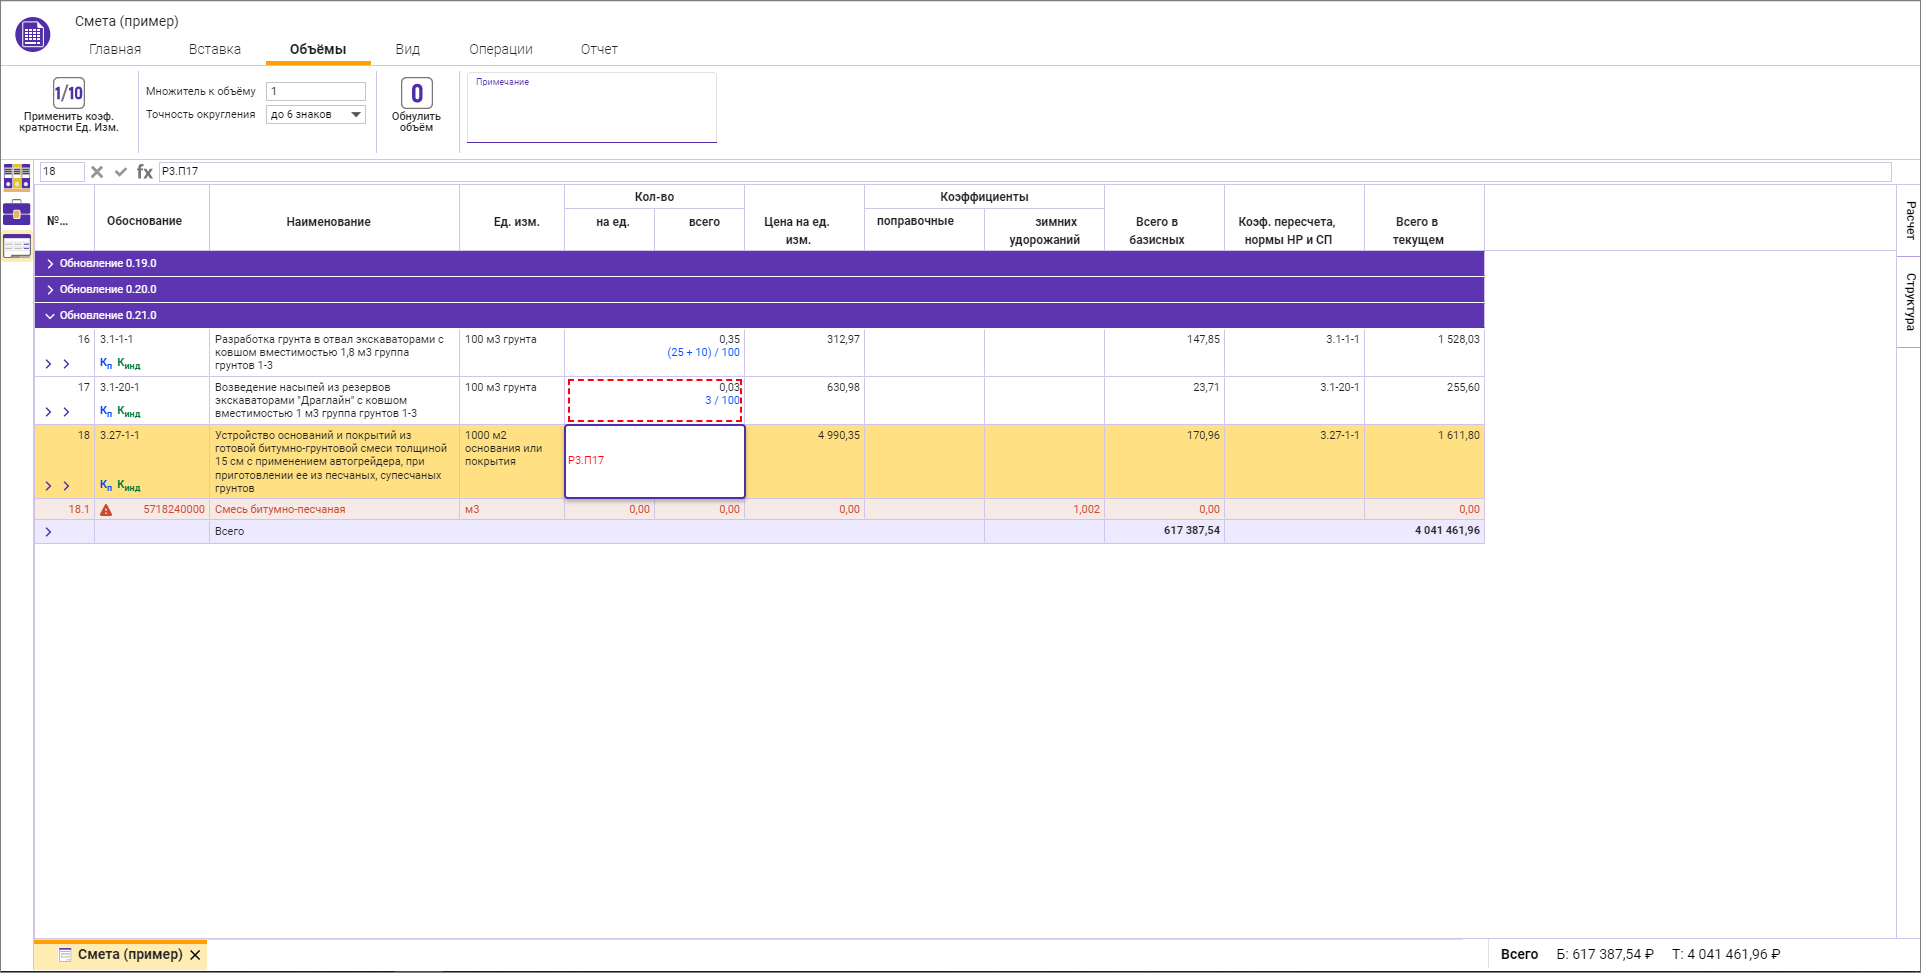Open the Операции tab
Screen dimensions: 1921x973
(x=501, y=49)
